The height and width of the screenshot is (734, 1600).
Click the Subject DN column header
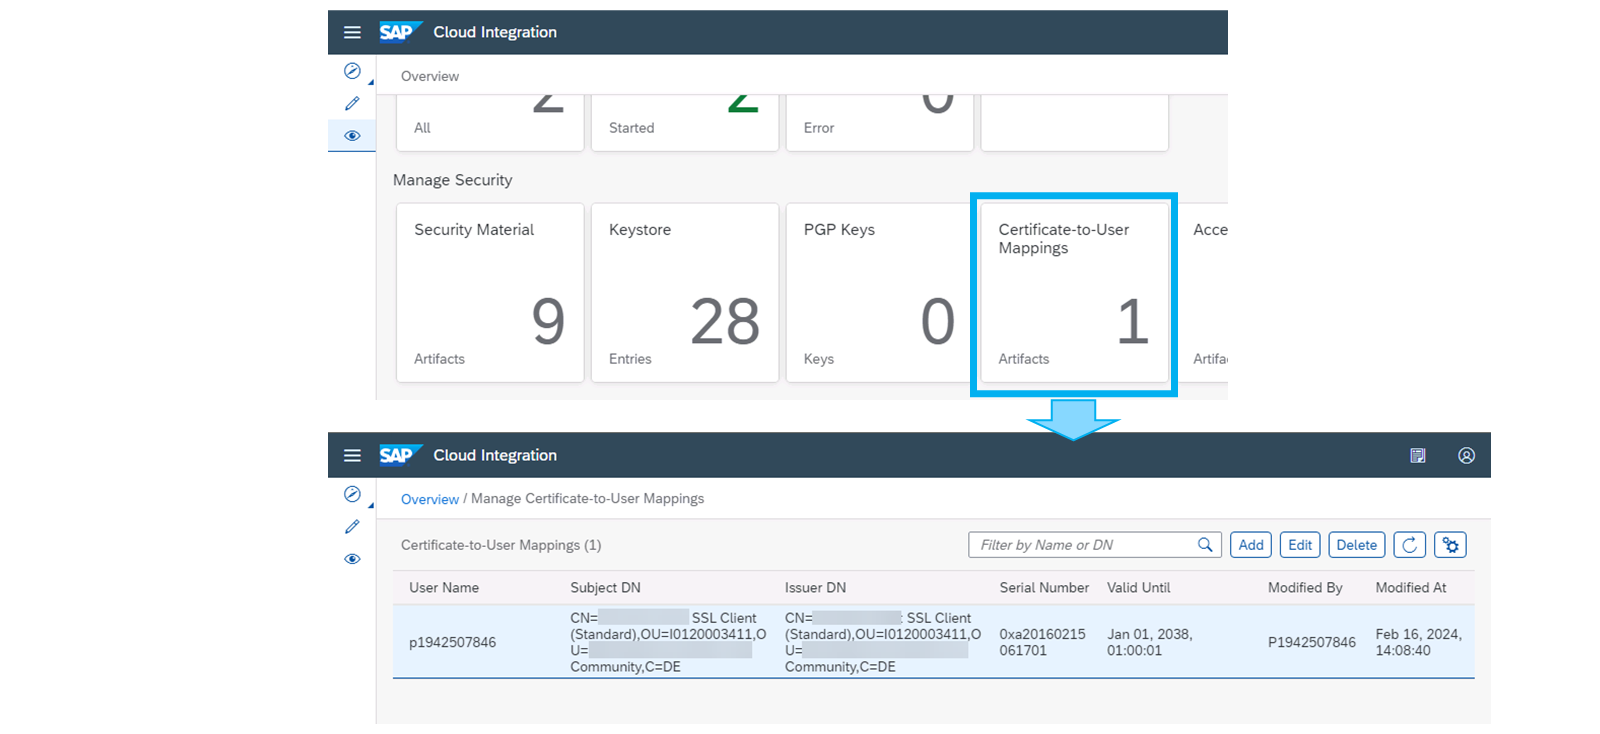605,588
